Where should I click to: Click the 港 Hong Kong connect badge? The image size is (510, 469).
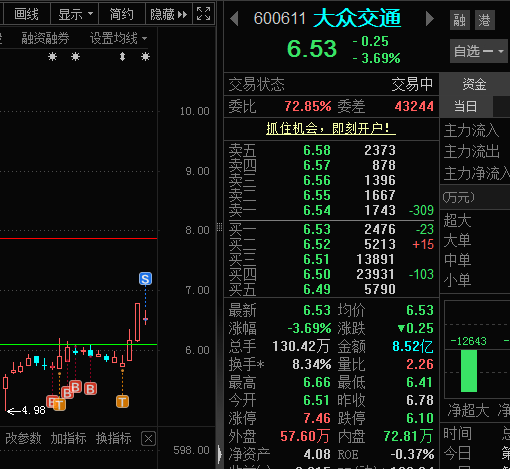tap(485, 20)
